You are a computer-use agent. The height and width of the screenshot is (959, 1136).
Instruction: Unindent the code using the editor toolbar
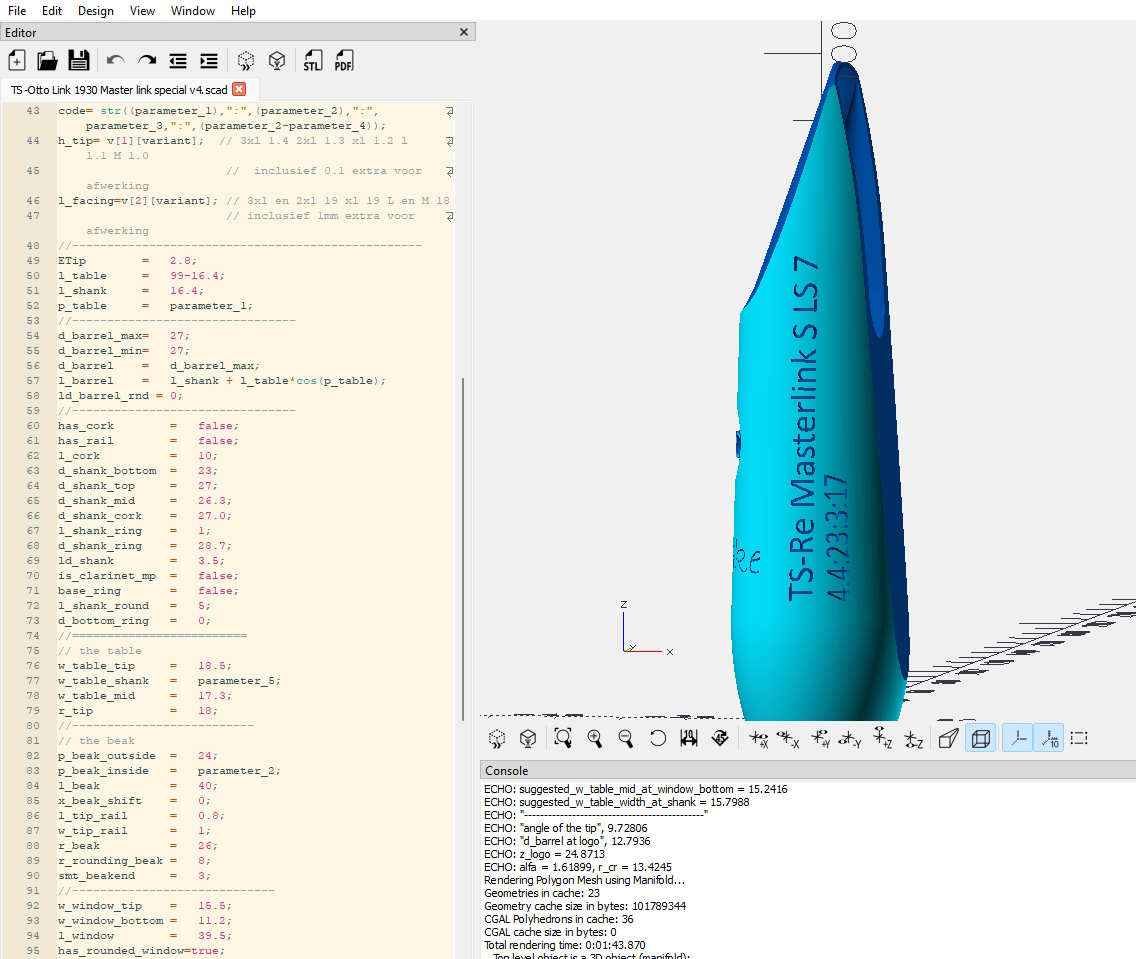pyautogui.click(x=178, y=61)
